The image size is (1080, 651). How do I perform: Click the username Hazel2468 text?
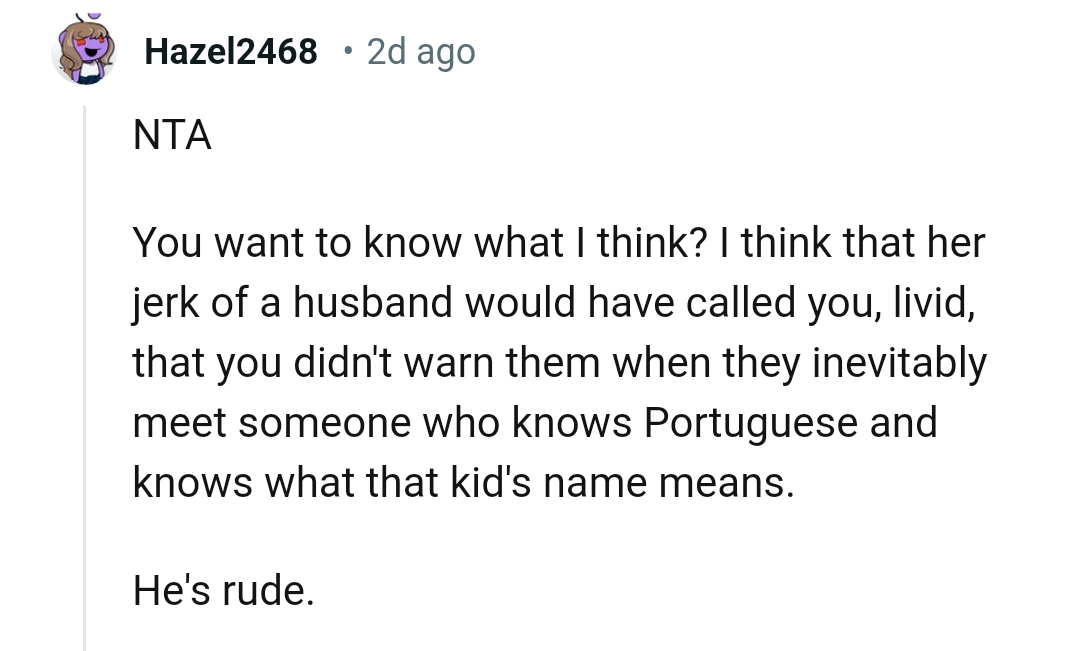231,51
